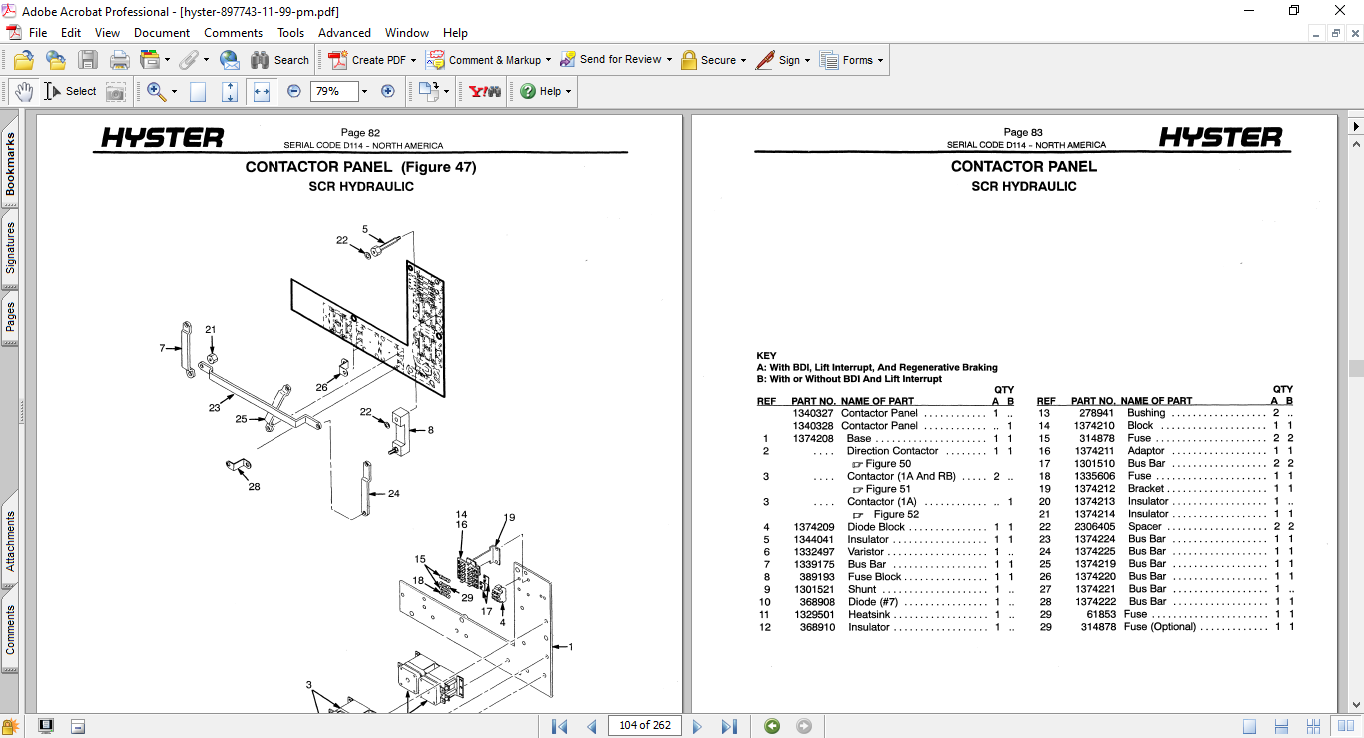
Task: Click the Print icon
Action: pyautogui.click(x=119, y=60)
